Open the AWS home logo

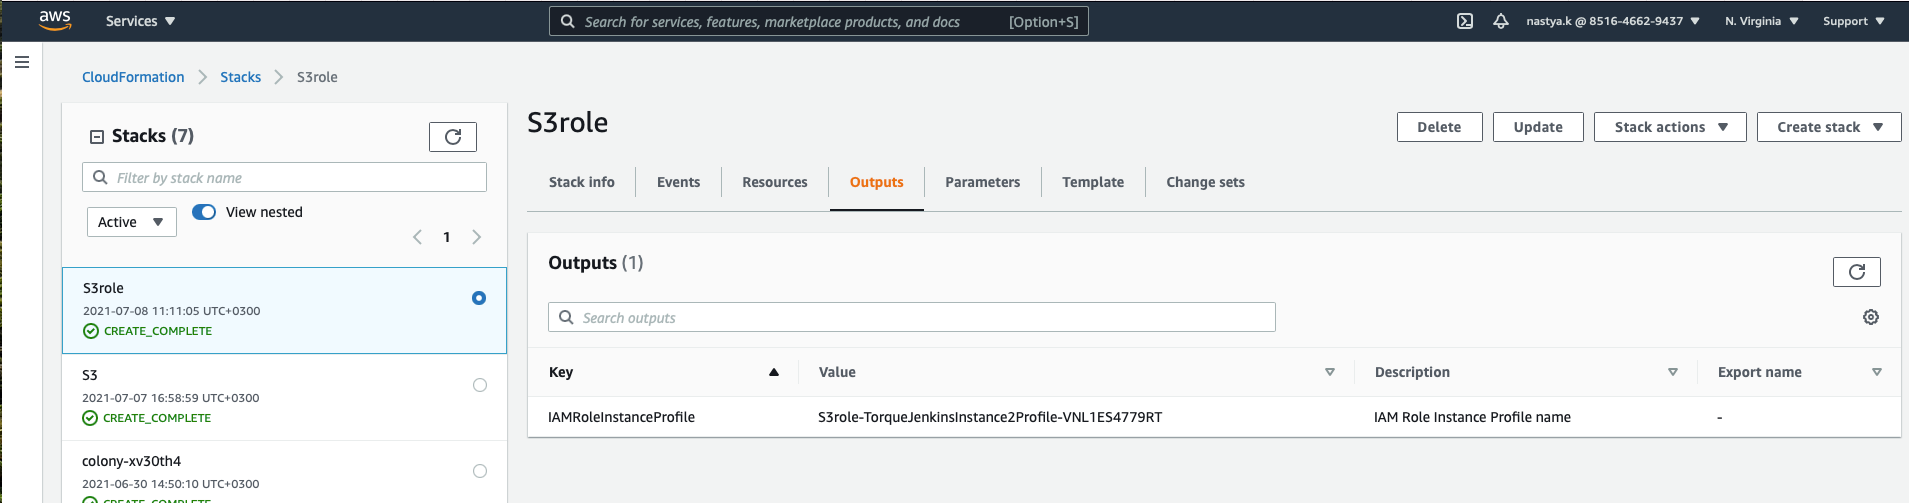coord(55,20)
